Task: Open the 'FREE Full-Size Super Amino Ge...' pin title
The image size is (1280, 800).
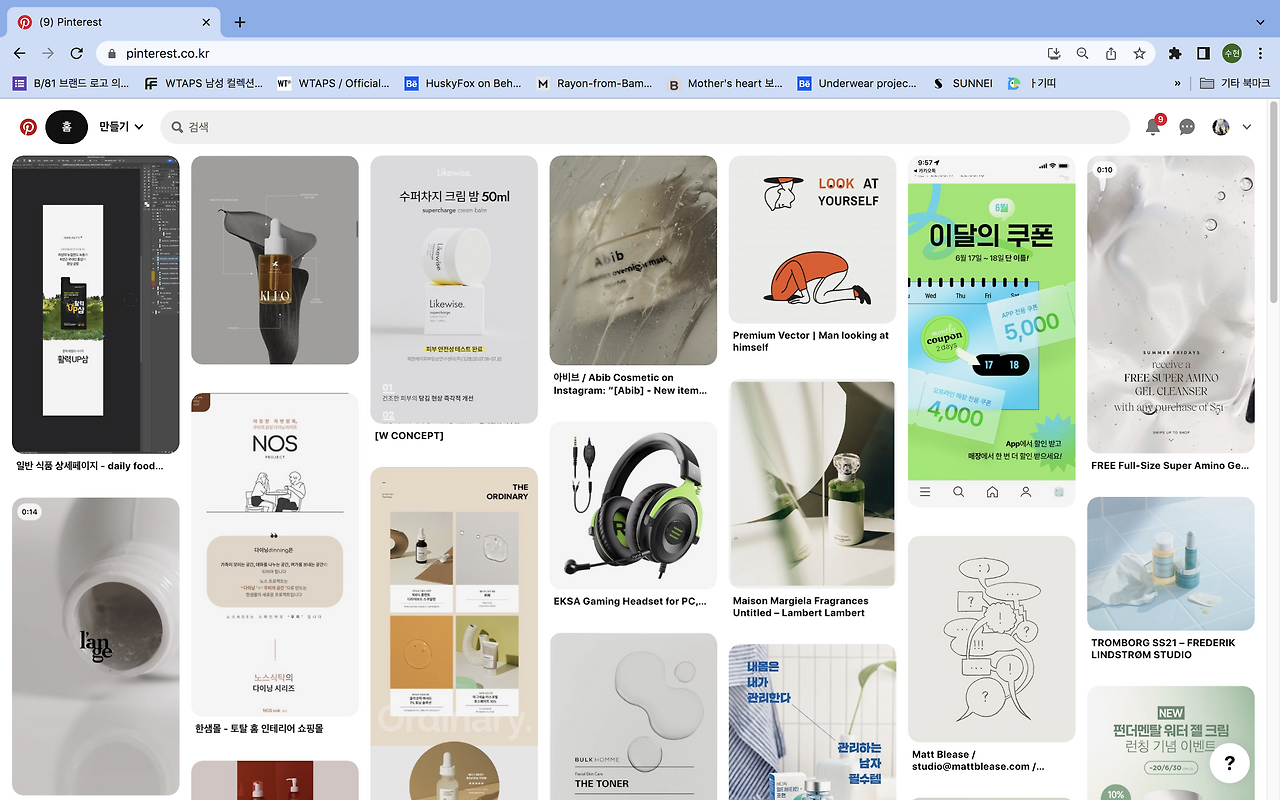Action: (1170, 466)
